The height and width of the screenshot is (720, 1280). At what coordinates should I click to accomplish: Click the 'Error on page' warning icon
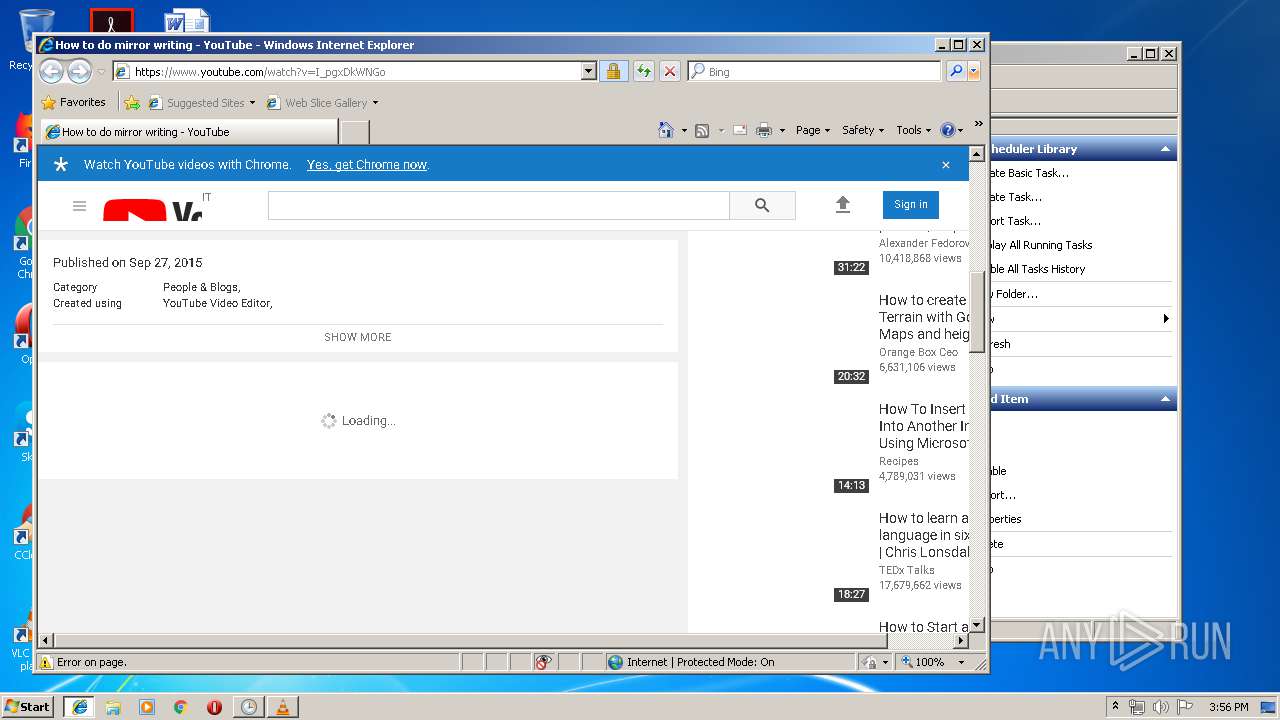point(45,662)
